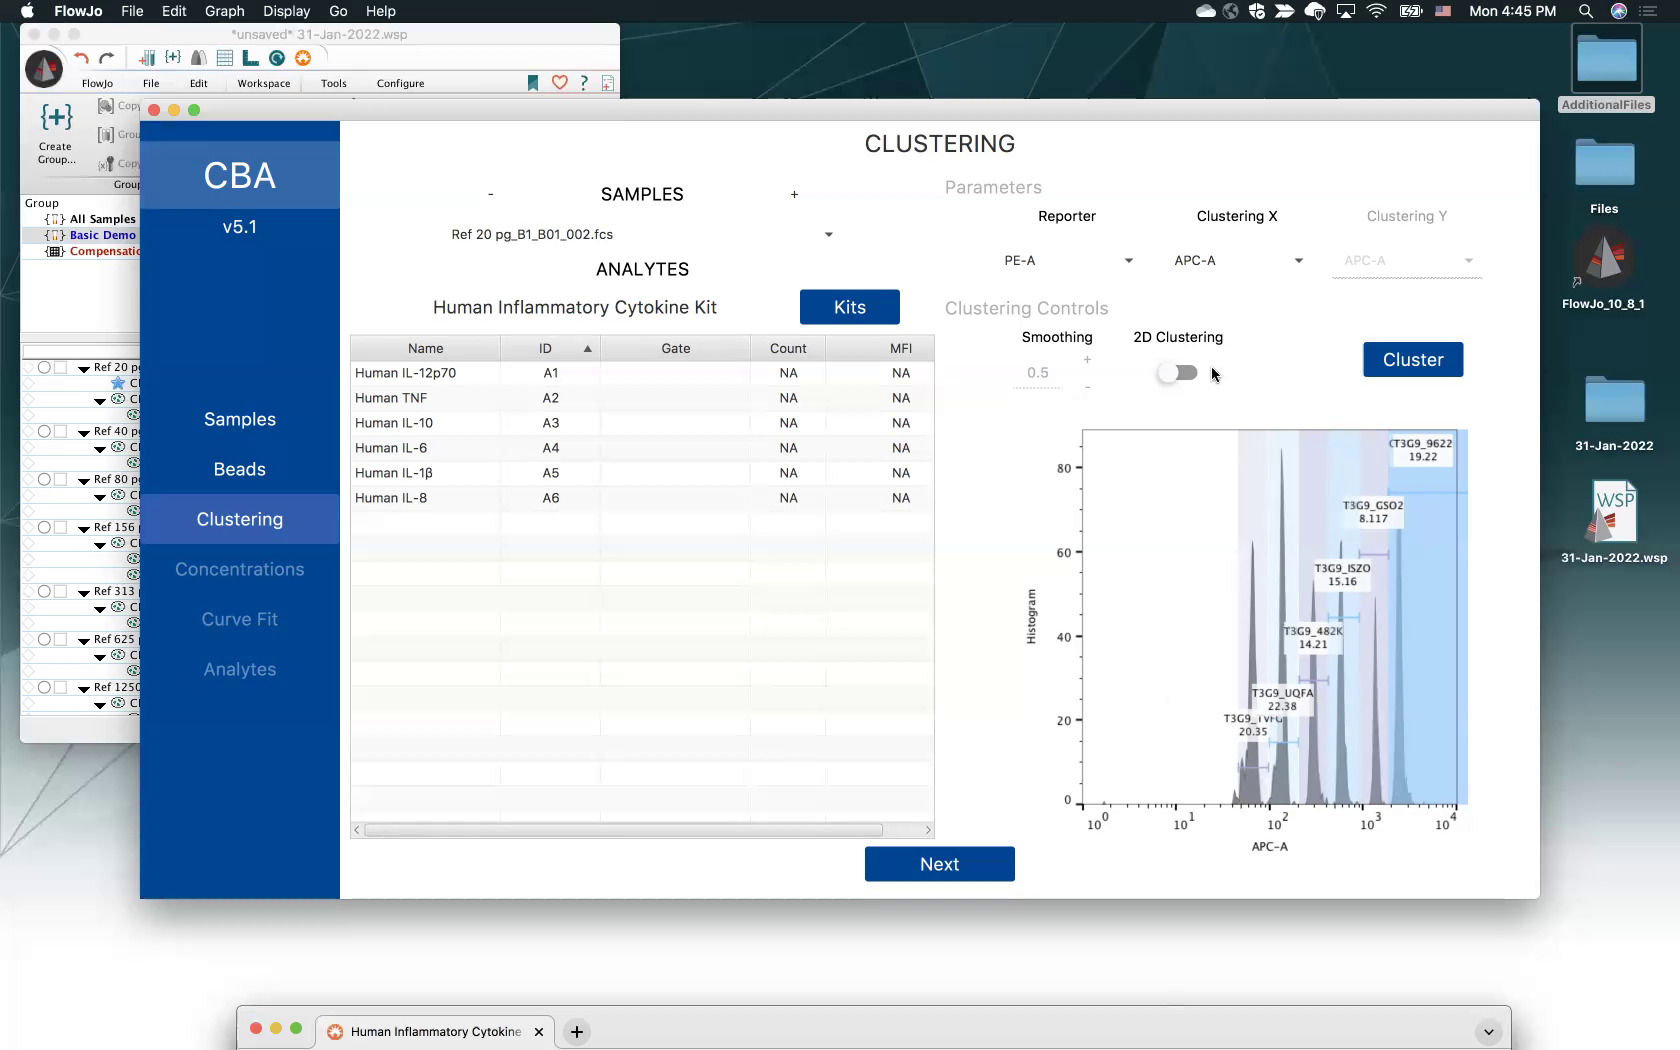Screen dimensions: 1680x1050
Task: Click the Smoothing value field 0.5
Action: pos(1038,373)
